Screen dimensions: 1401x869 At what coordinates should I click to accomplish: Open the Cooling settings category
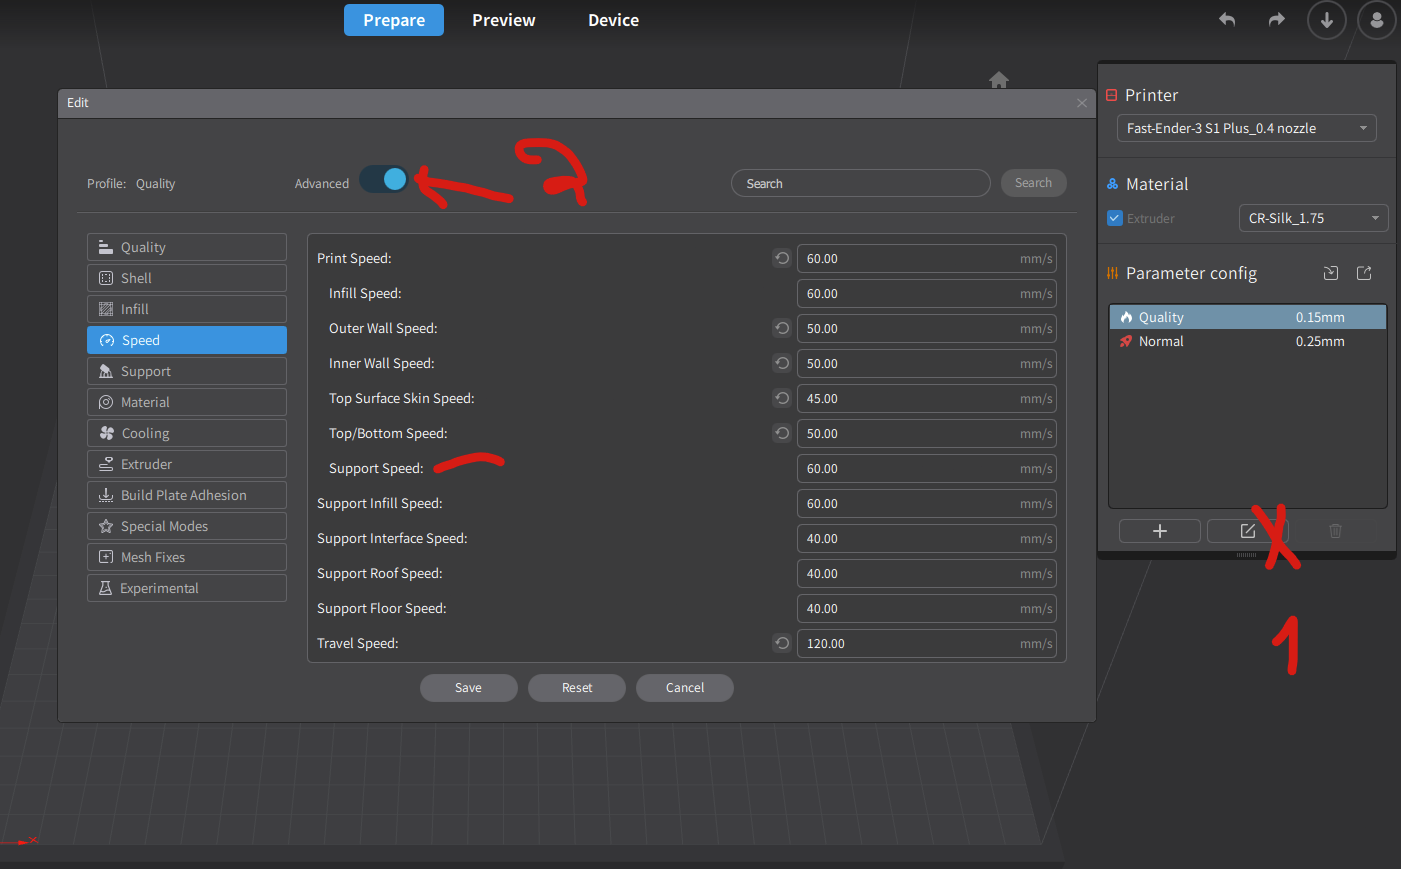point(187,433)
